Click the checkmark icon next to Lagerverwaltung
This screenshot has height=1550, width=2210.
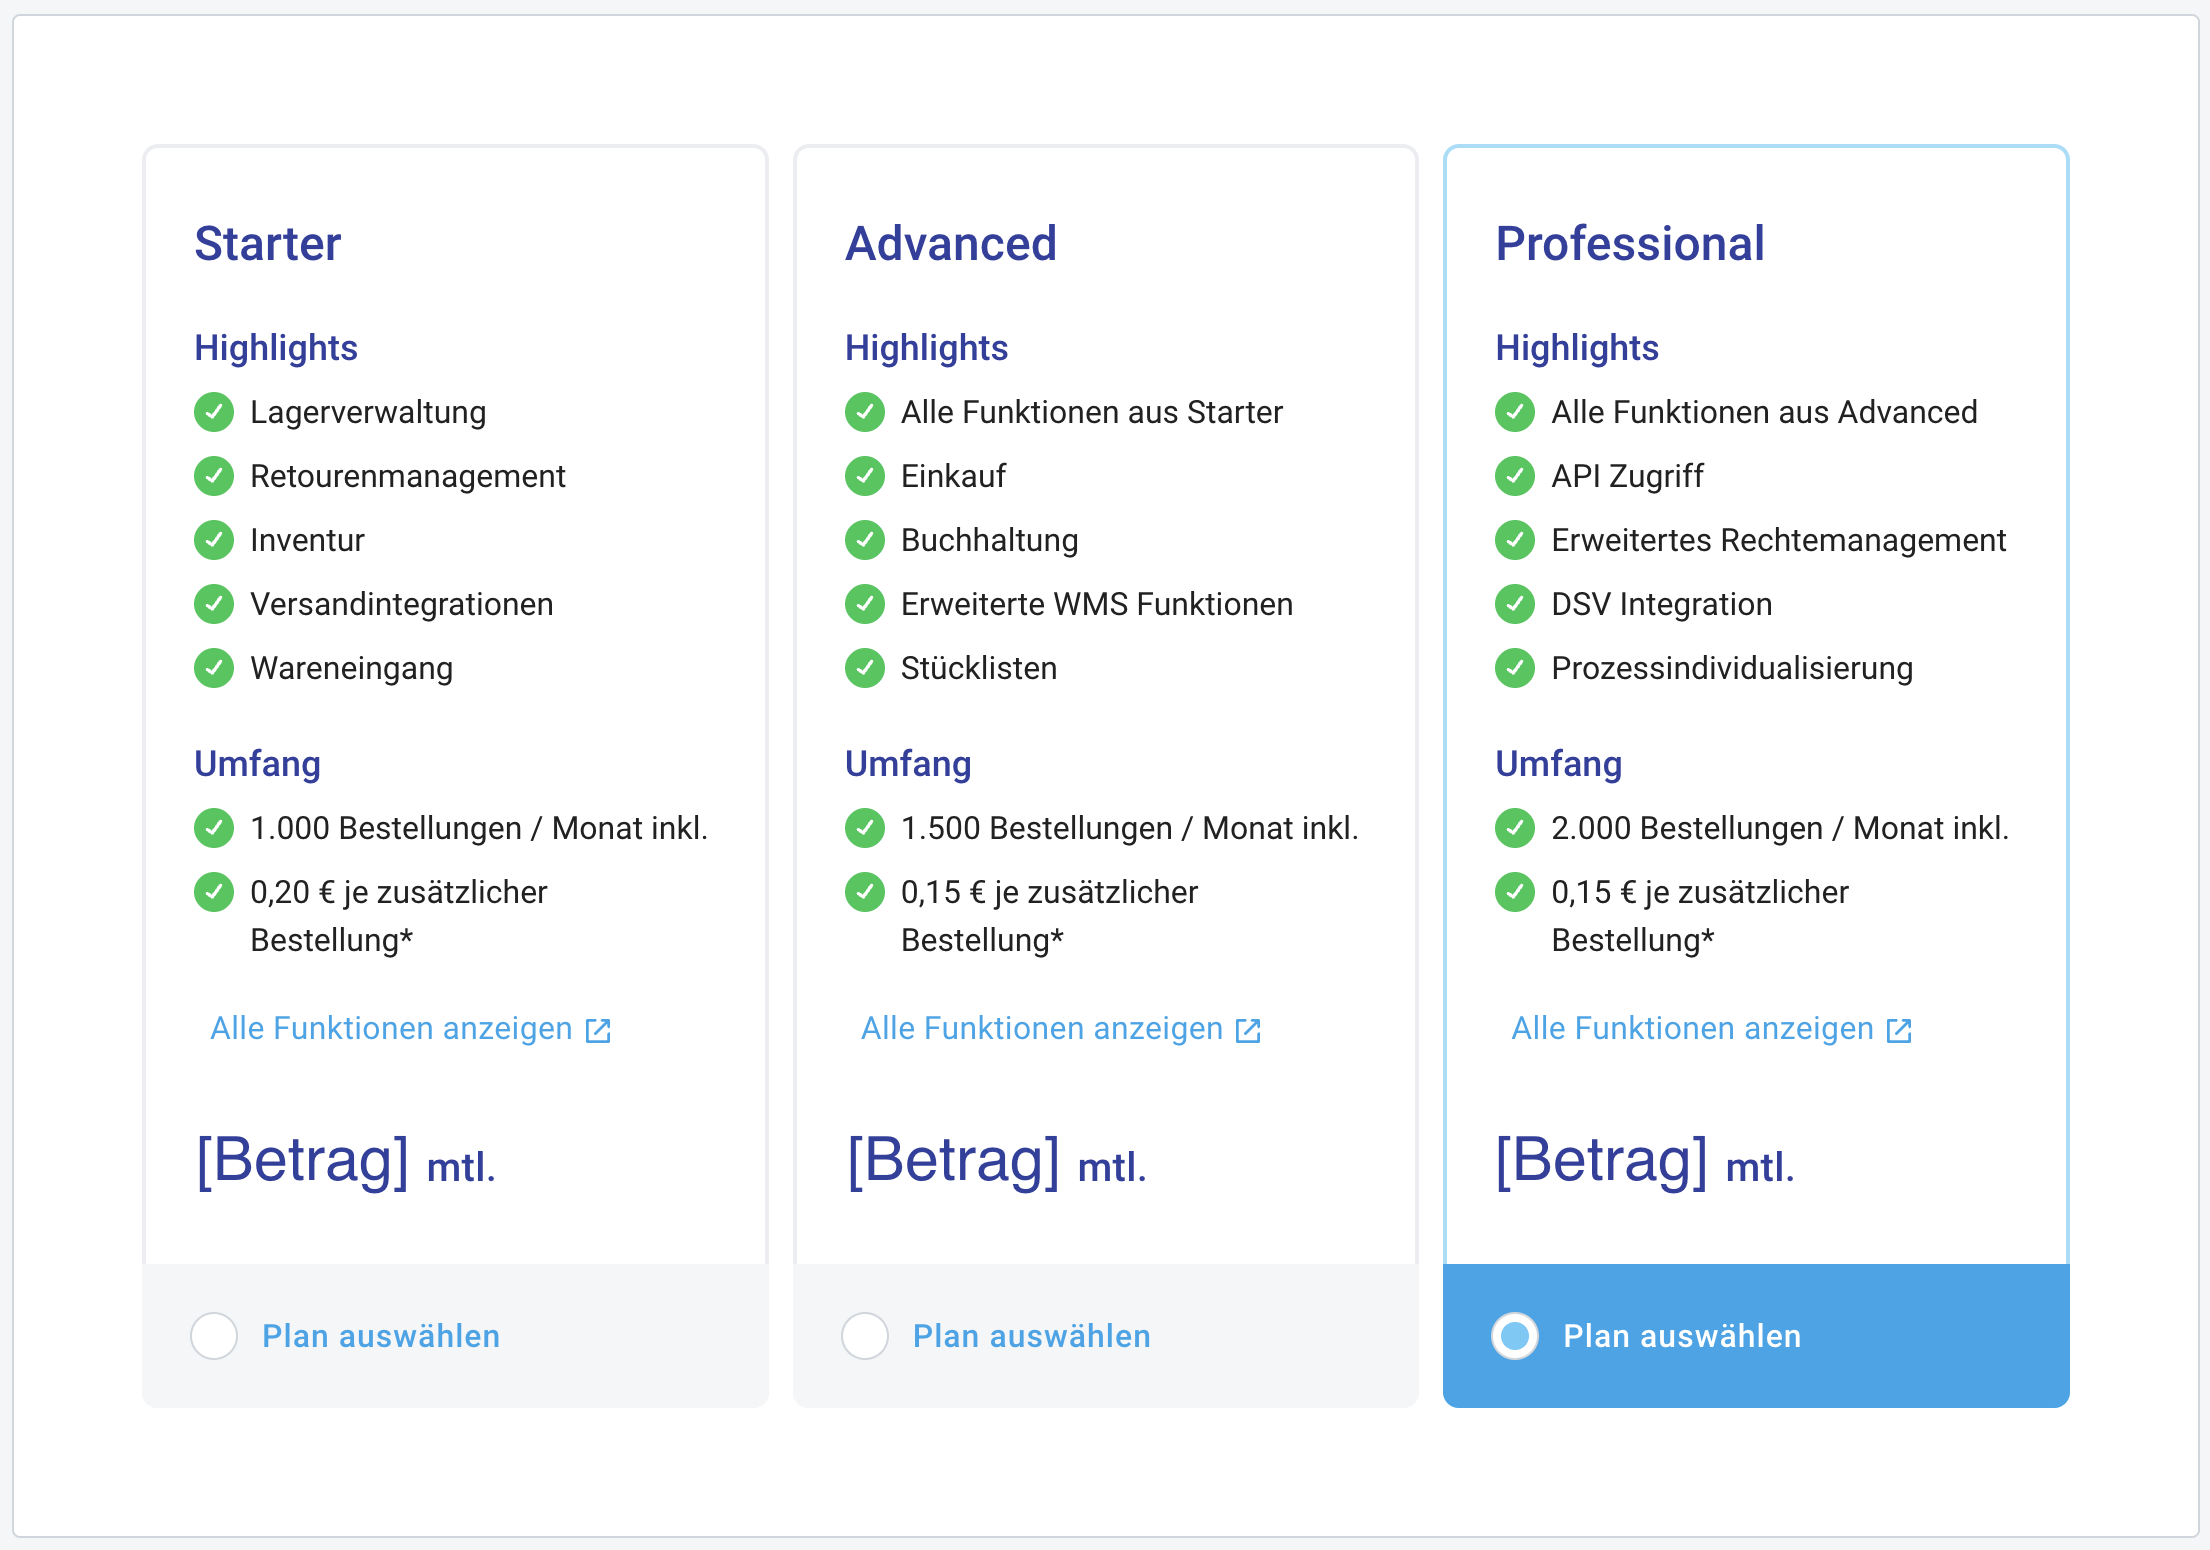(x=214, y=412)
